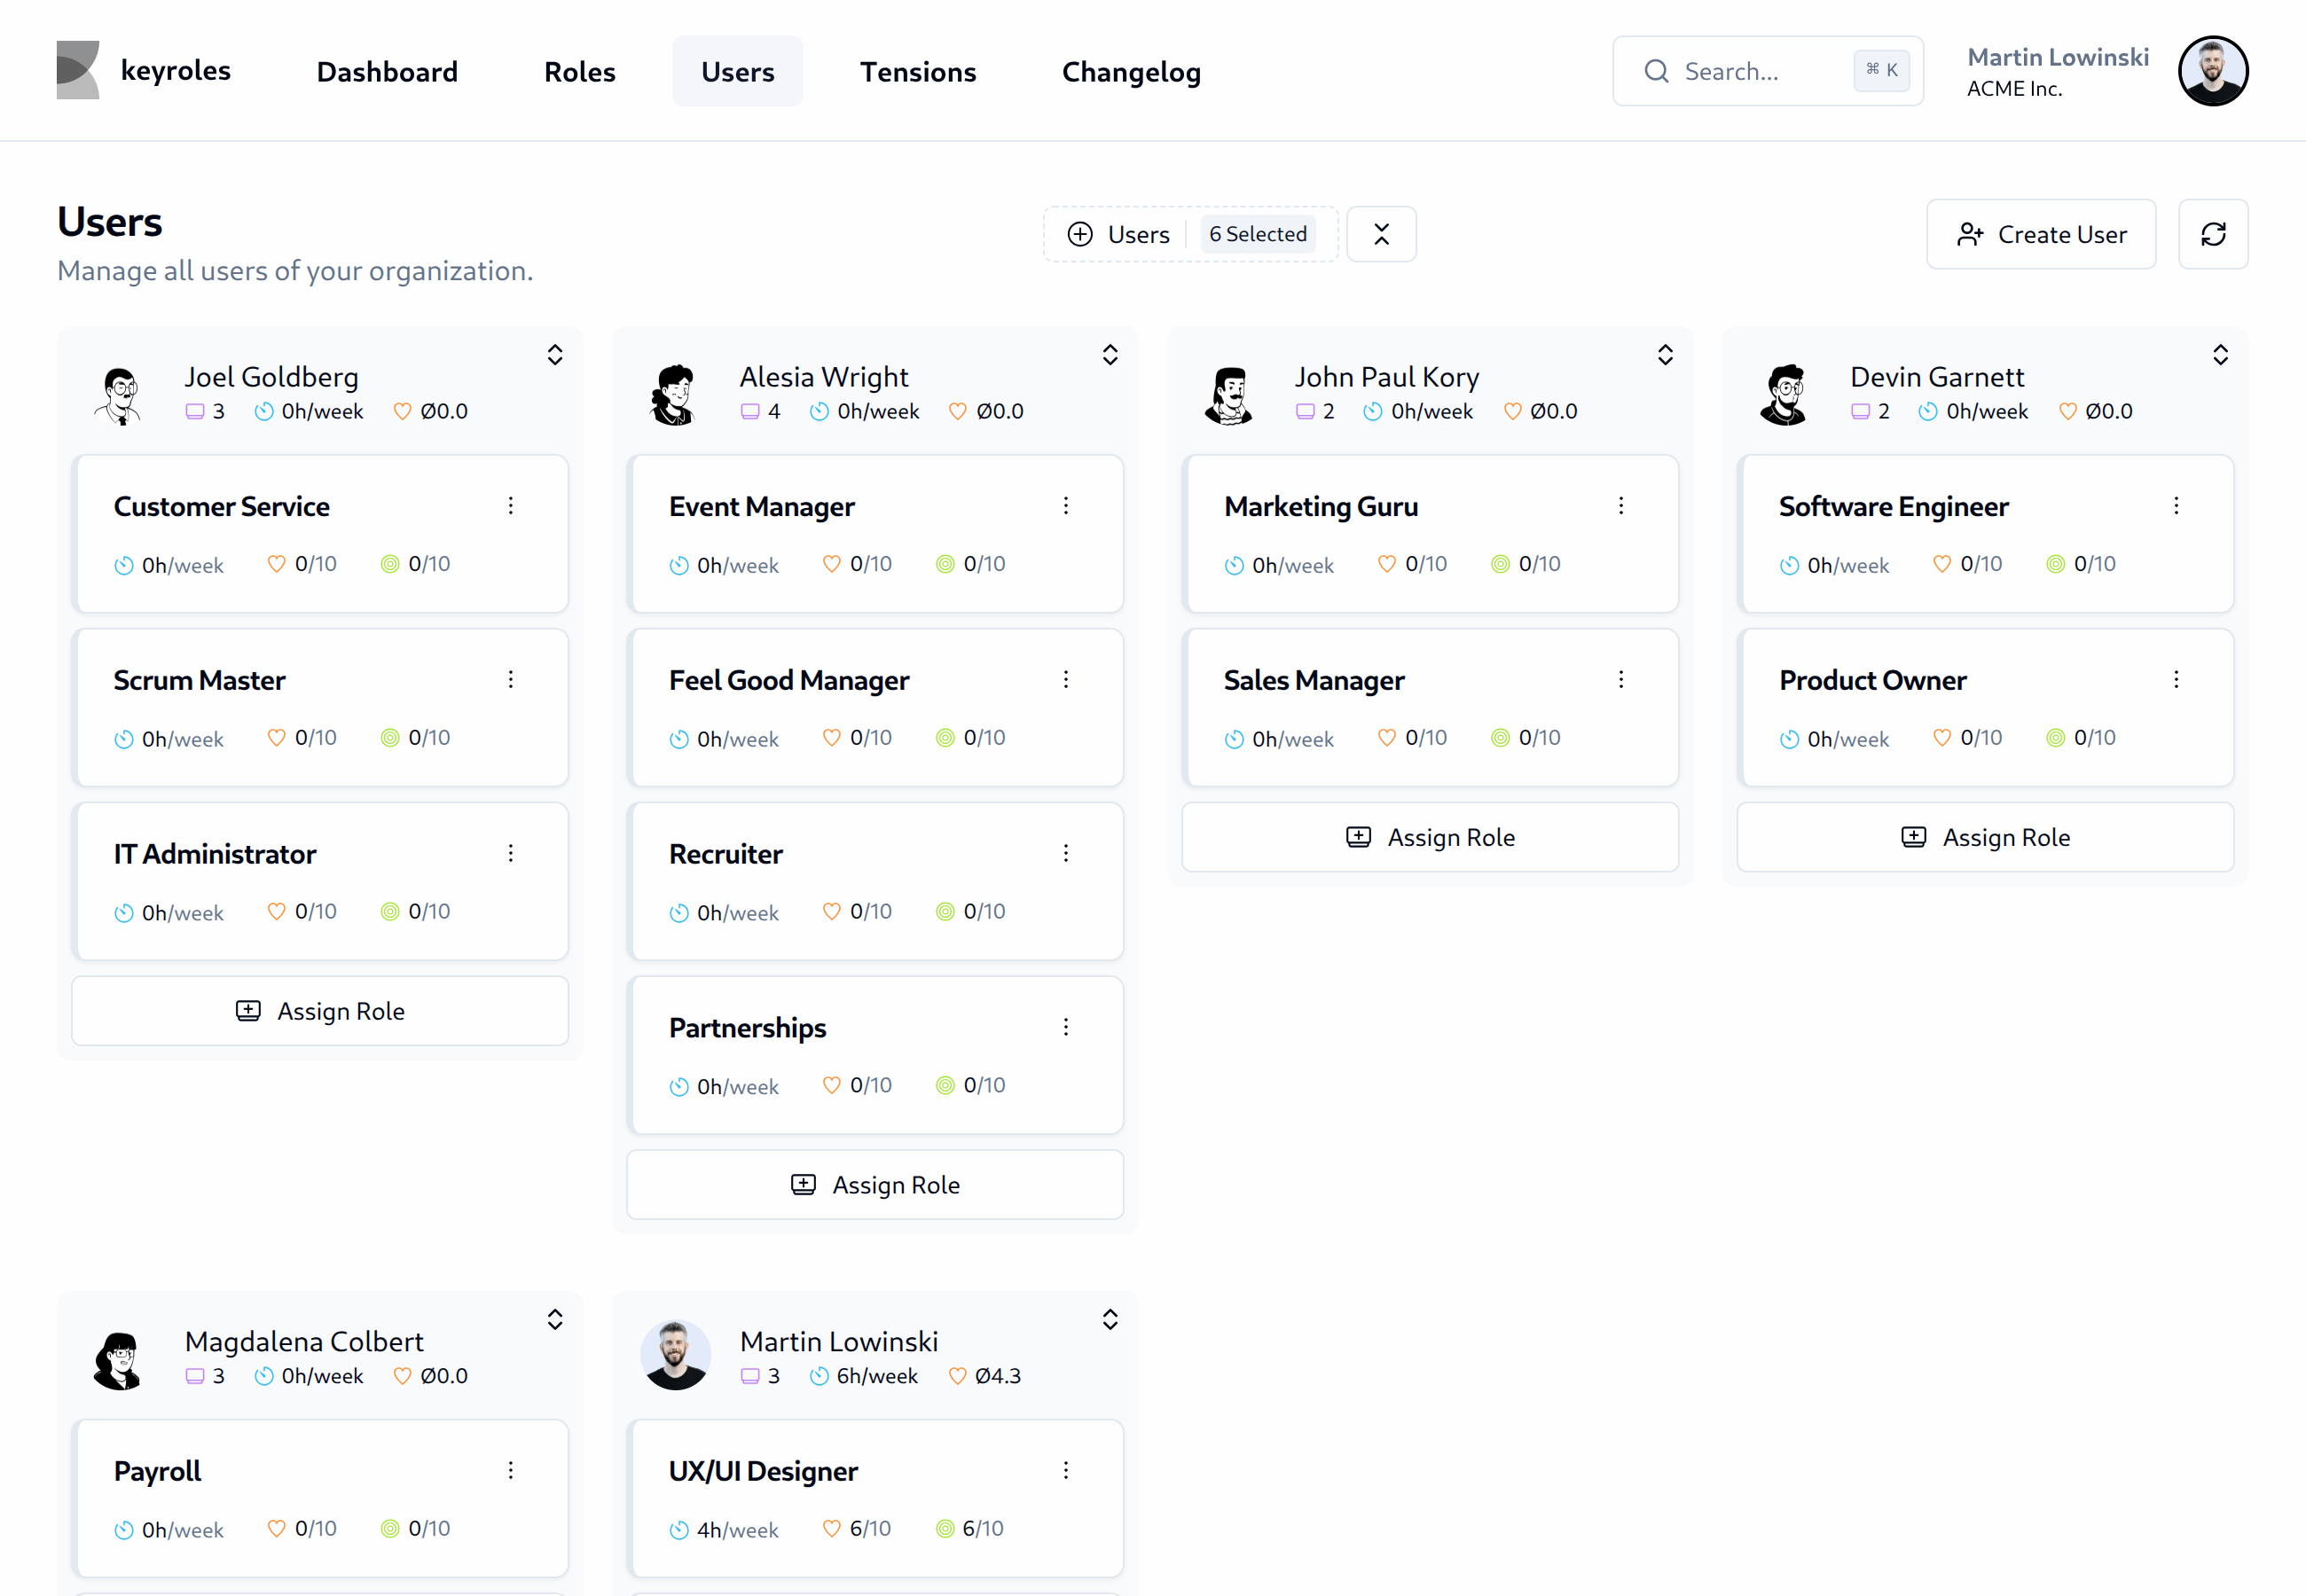The image size is (2306, 1596).
Task: Open options menu for UX/UI Designer role
Action: click(x=1066, y=1470)
